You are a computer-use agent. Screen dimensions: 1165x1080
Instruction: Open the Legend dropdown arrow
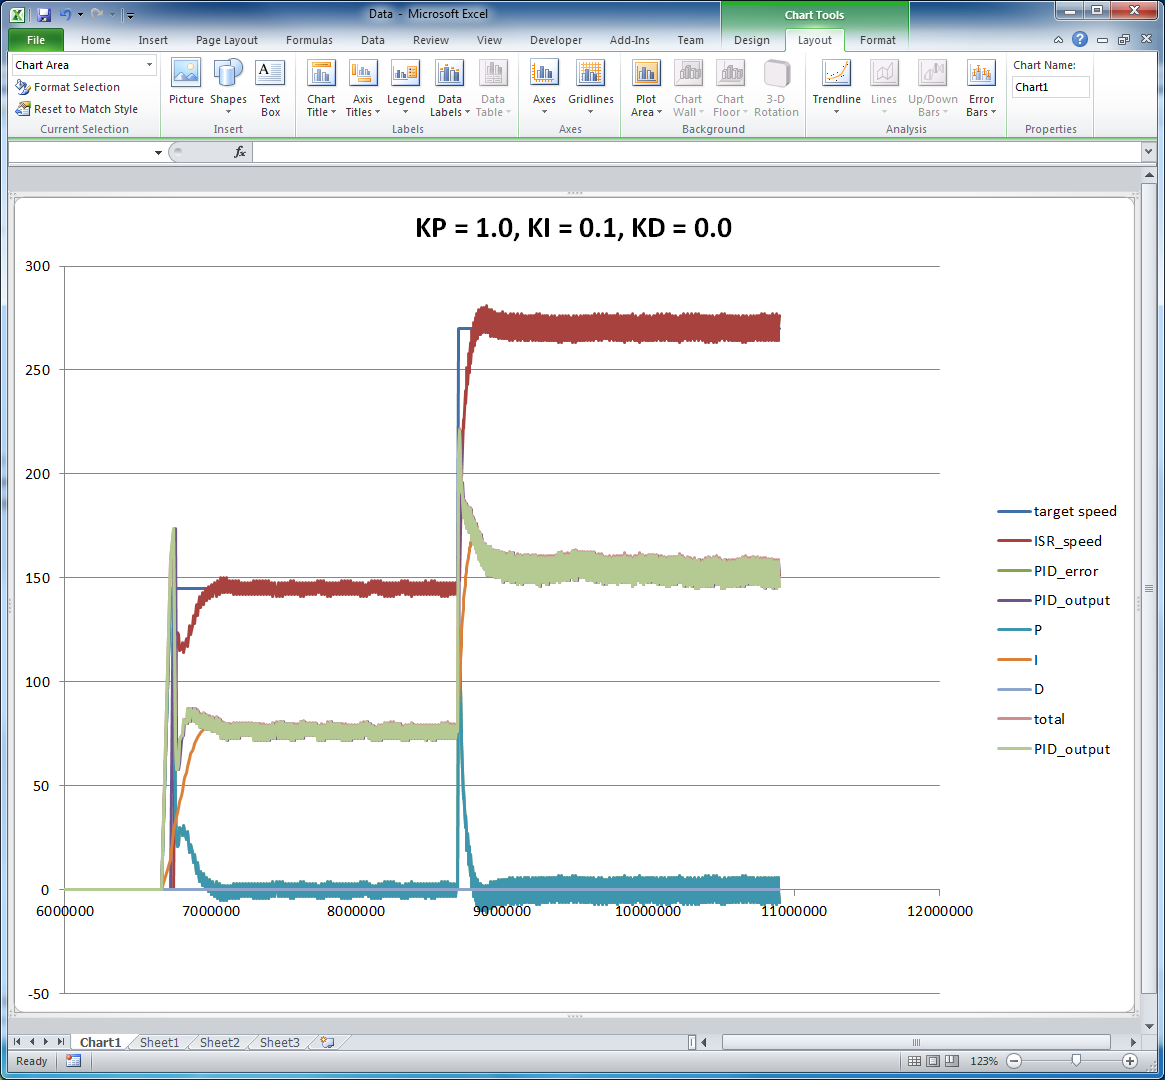click(x=406, y=112)
